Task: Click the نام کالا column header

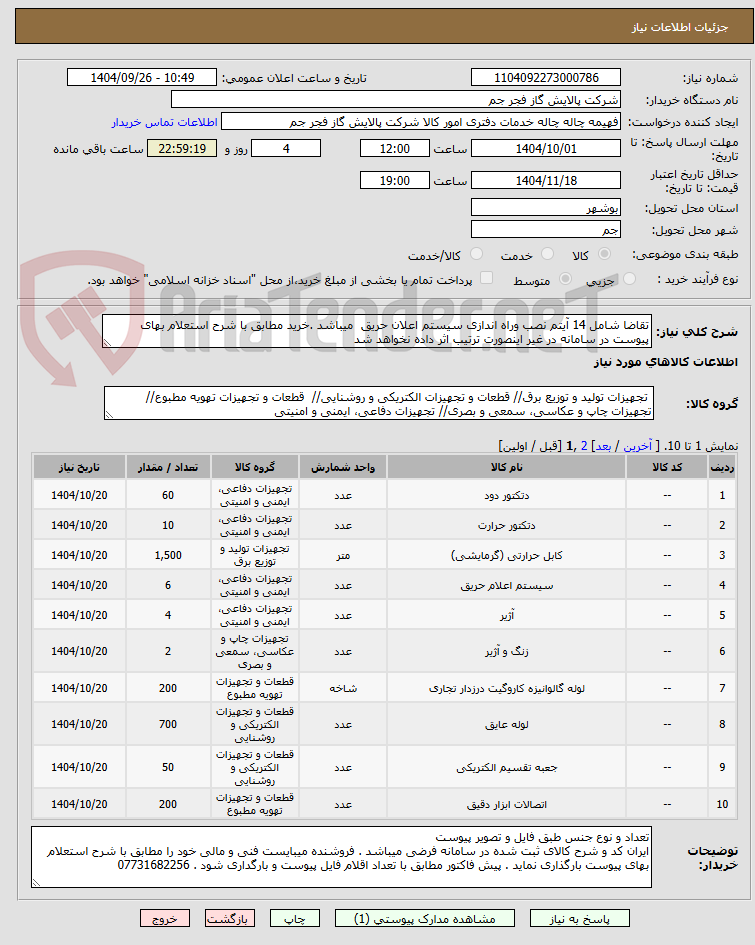Action: coord(507,467)
